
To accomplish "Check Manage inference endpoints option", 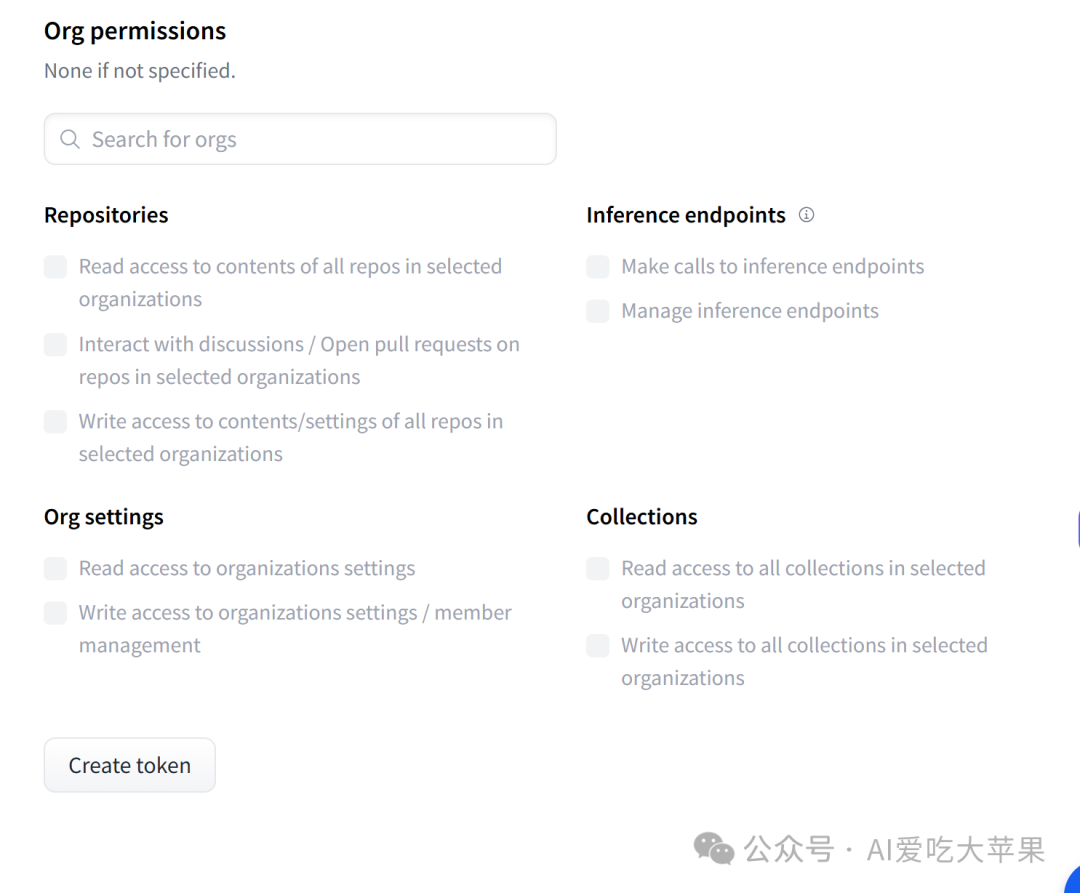I will [598, 311].
